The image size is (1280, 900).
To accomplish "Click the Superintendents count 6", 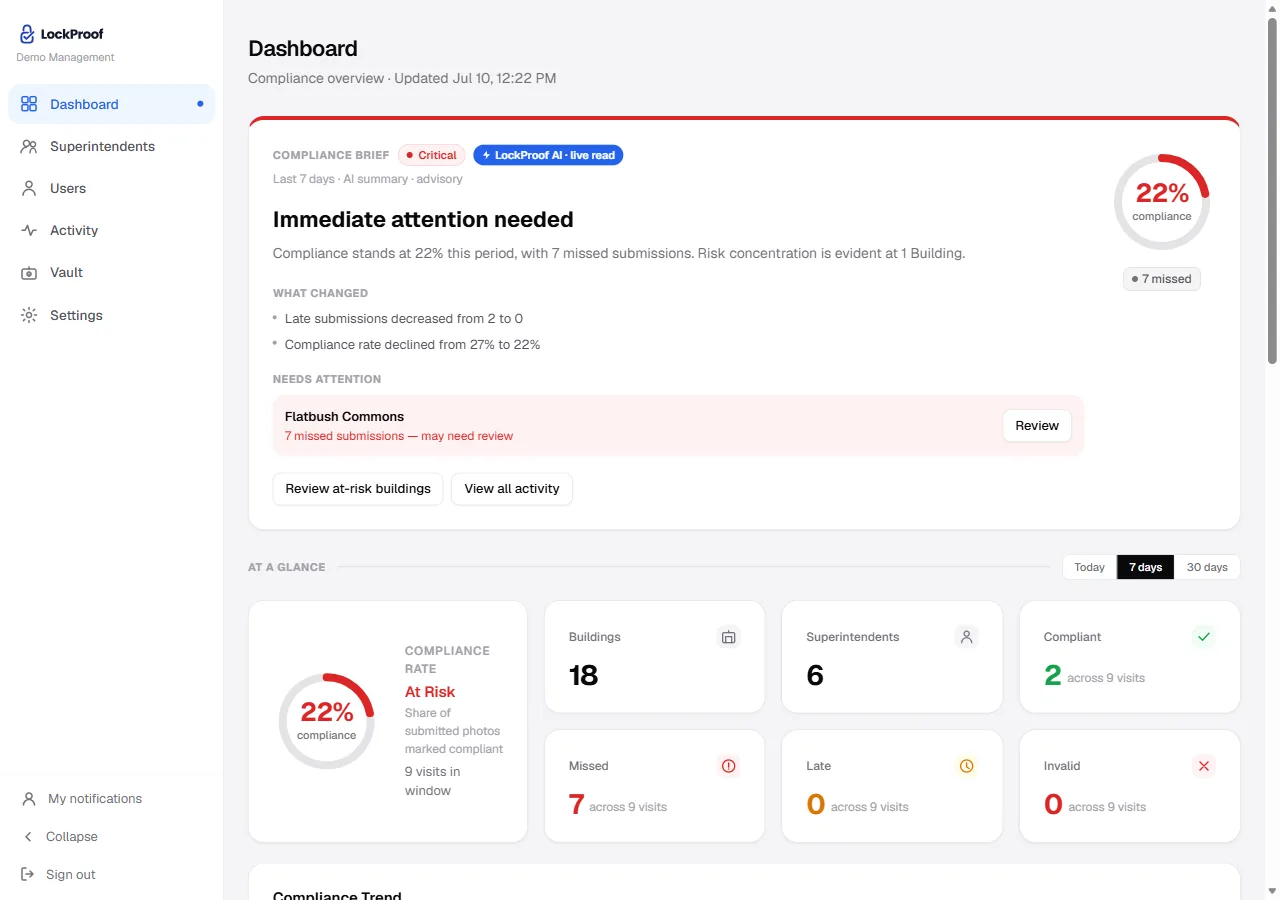I will pyautogui.click(x=815, y=675).
